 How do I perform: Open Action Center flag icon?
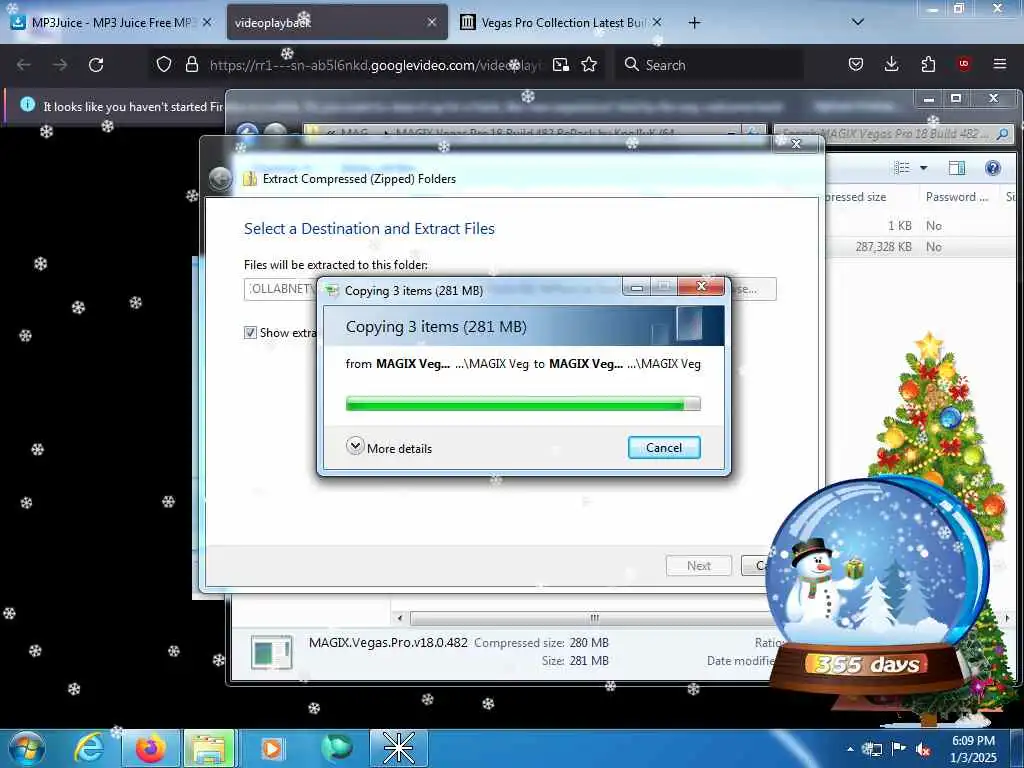click(899, 749)
